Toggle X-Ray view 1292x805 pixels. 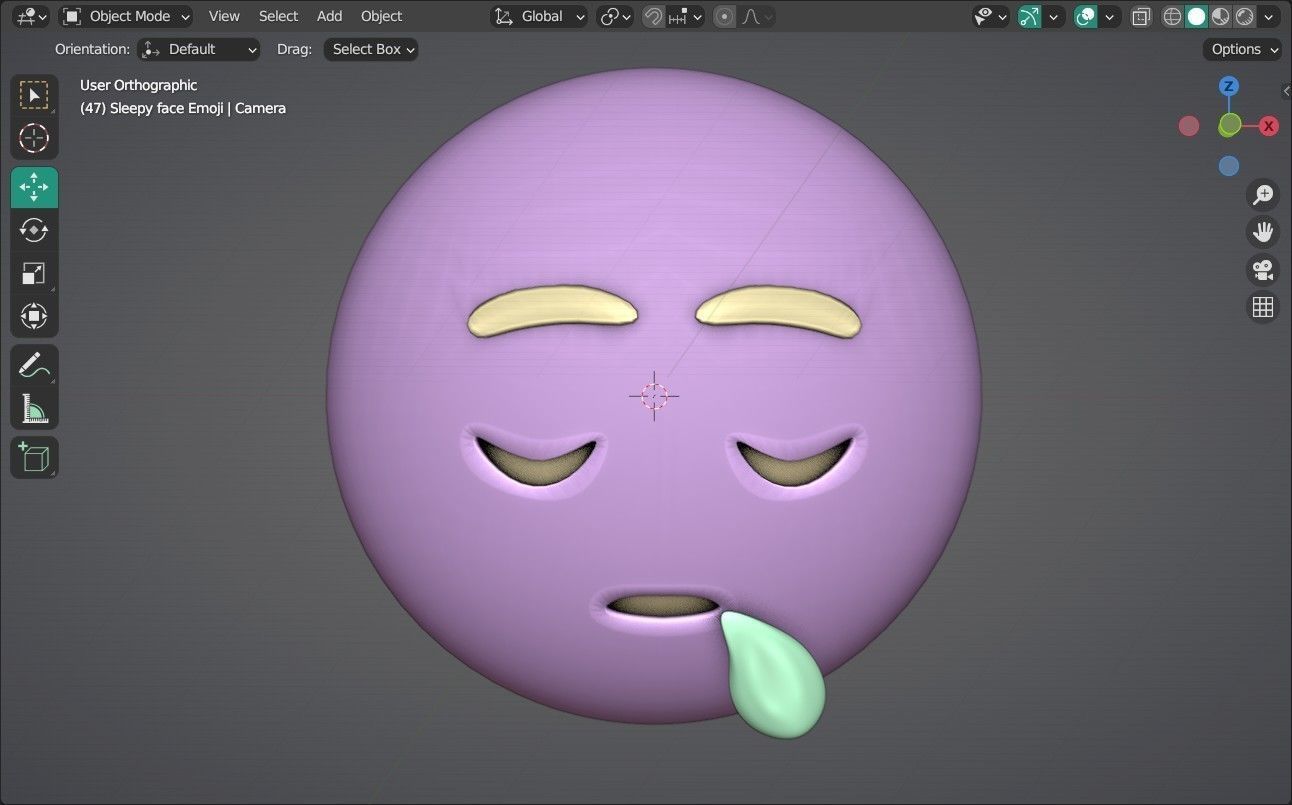(x=1141, y=16)
